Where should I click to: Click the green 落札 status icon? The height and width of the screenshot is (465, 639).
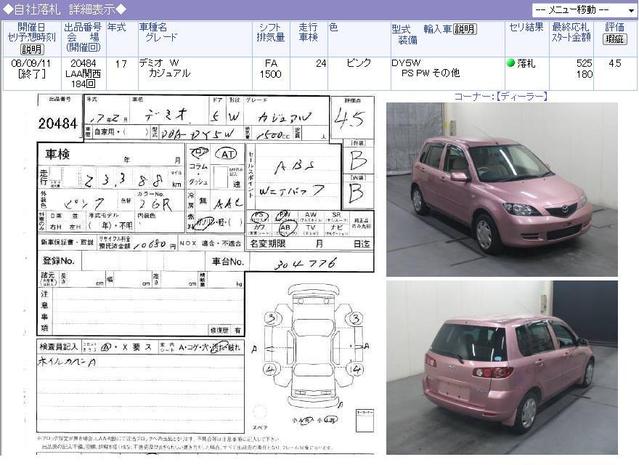[511, 63]
